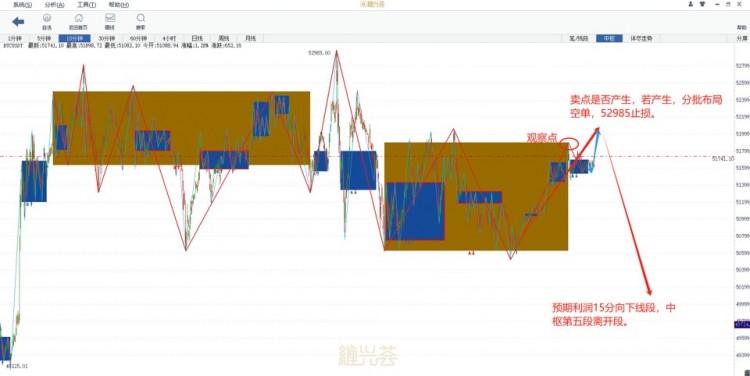The width and height of the screenshot is (750, 376).
Task: Toggle the 中枢 display mode
Action: 609,38
